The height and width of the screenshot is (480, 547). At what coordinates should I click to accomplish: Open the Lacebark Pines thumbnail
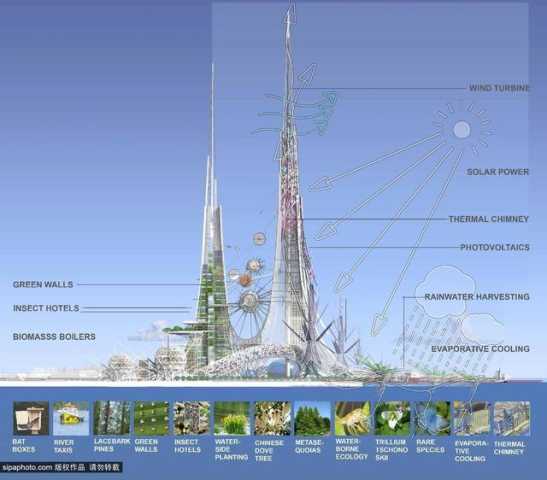pos(112,418)
